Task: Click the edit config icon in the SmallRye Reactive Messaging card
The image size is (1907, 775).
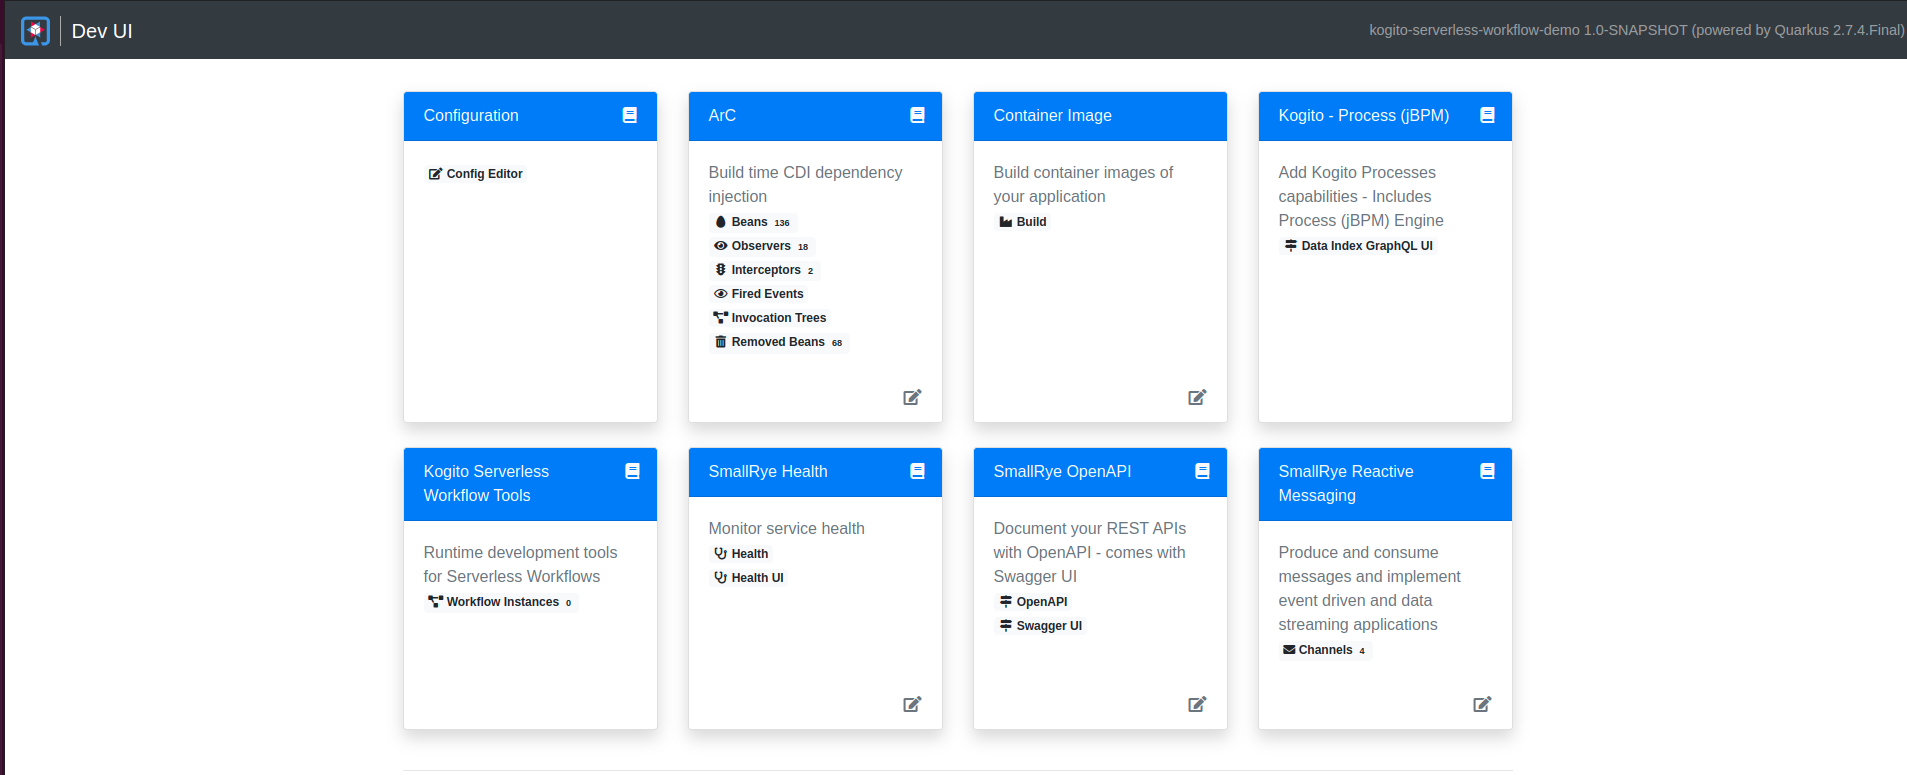Action: click(x=1482, y=704)
